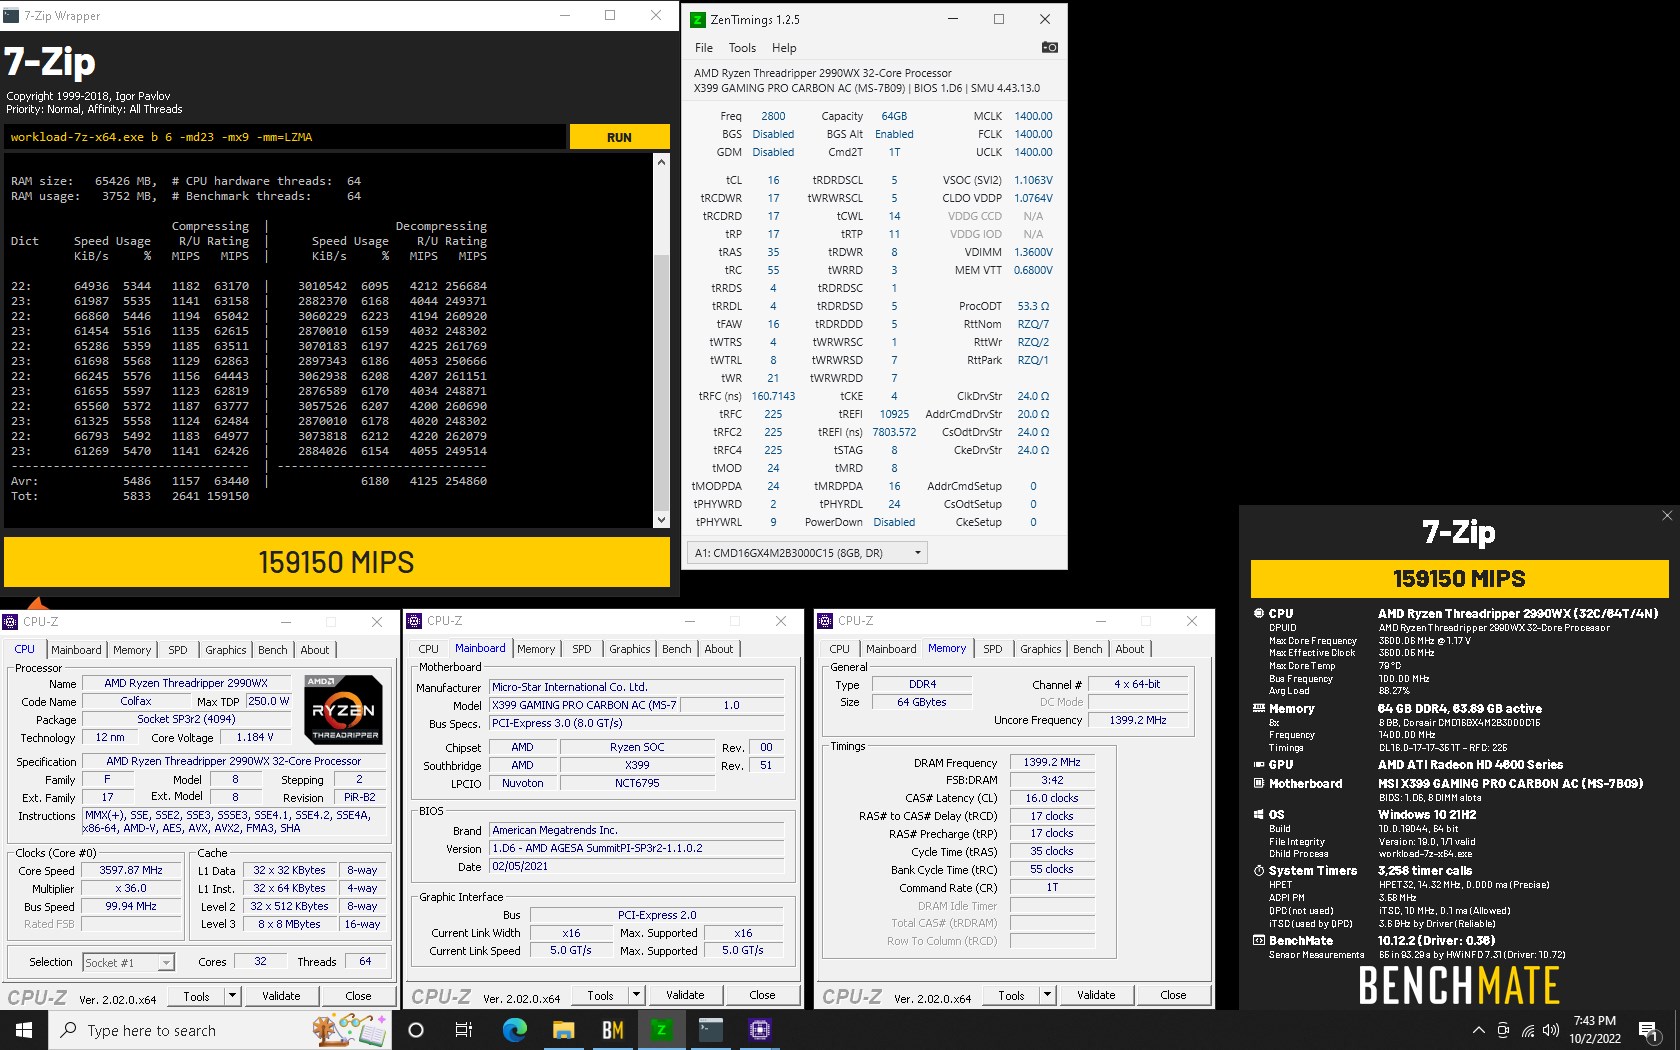Click Validate in CPU-Z Memory window

point(1096,995)
